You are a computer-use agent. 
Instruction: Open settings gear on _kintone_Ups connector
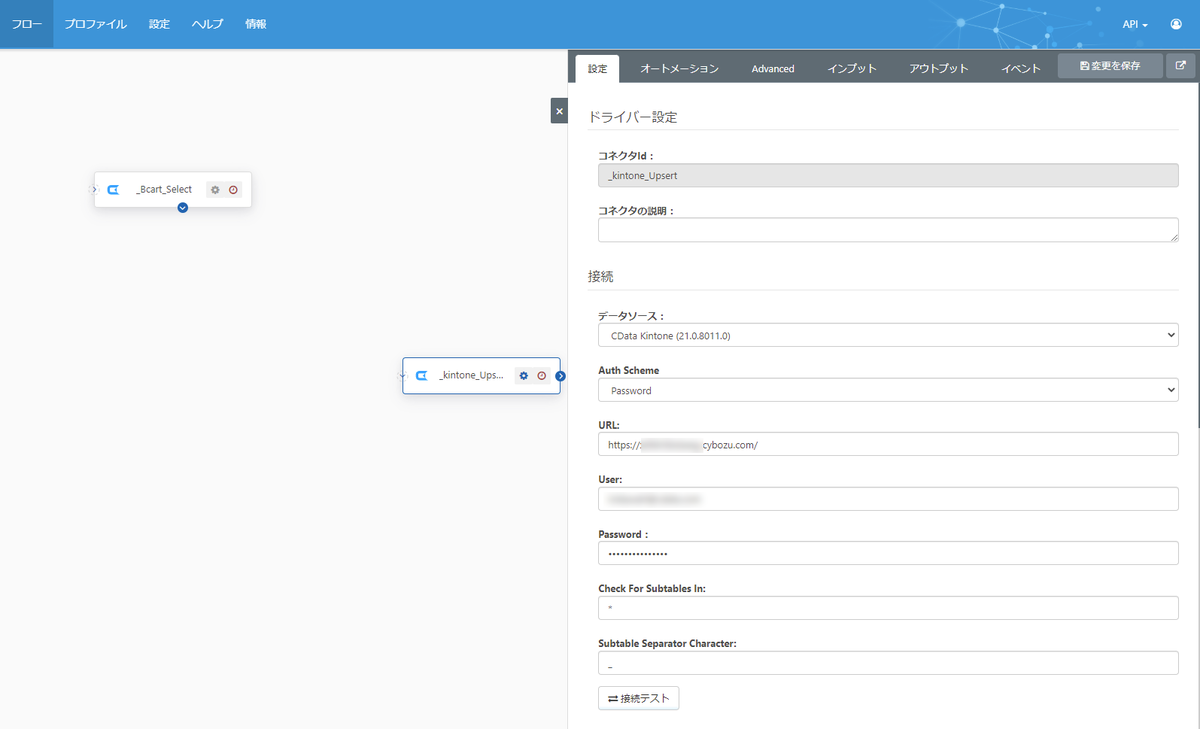coord(523,376)
